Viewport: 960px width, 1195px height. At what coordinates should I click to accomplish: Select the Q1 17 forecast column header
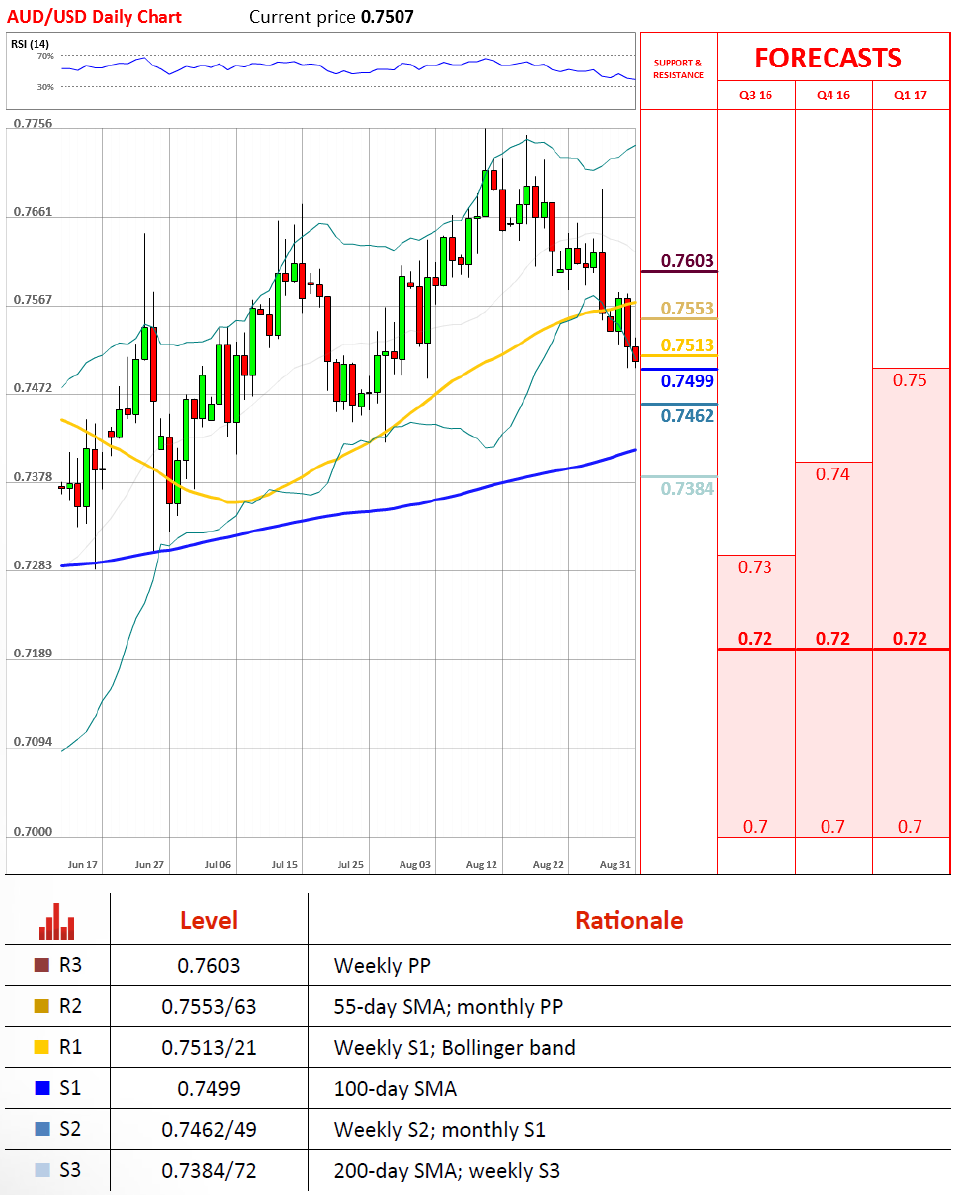[x=910, y=95]
